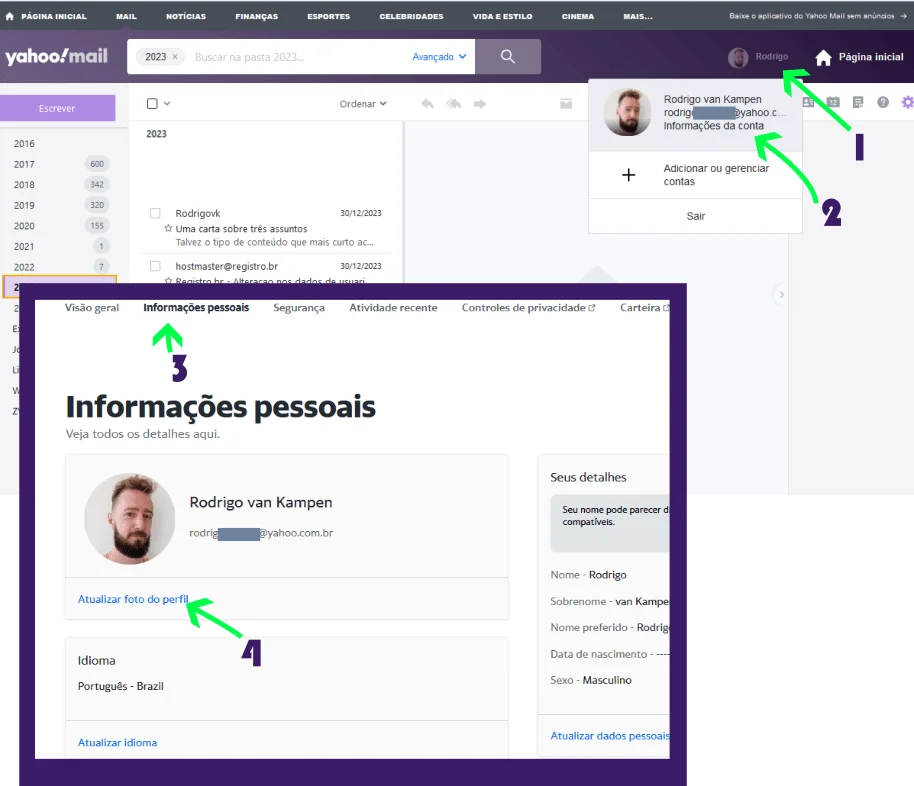Click the Escrever compose button
This screenshot has width=914, height=786.
tap(57, 108)
